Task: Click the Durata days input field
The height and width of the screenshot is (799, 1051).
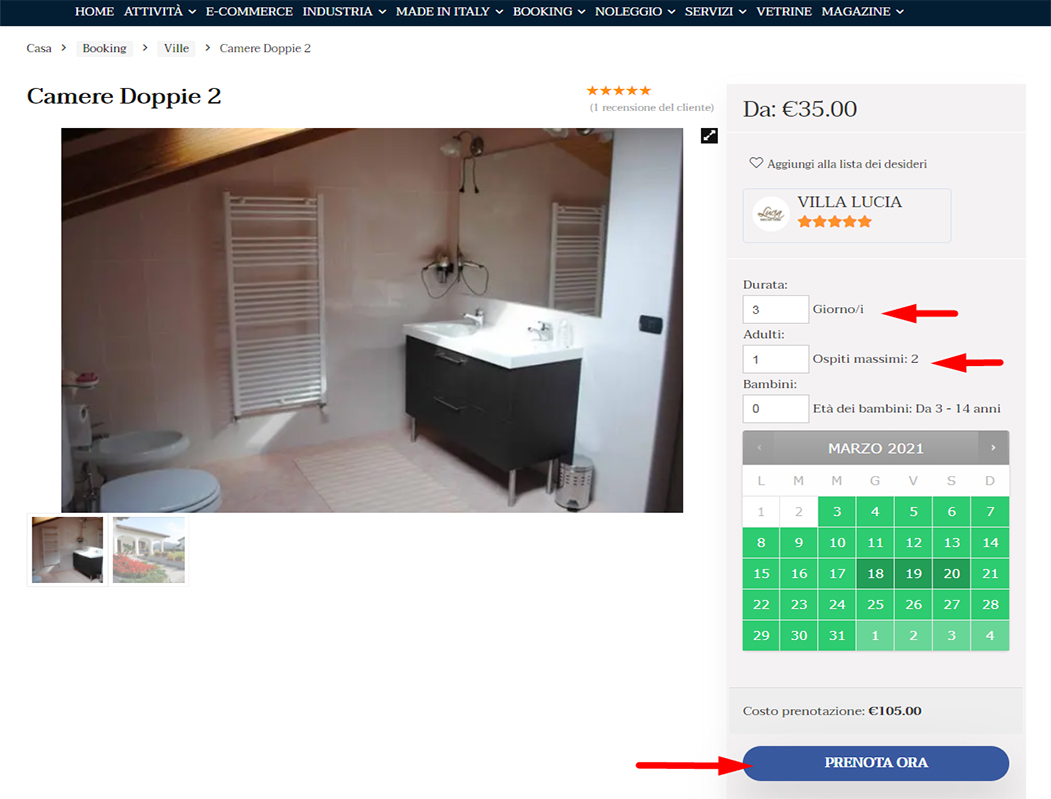Action: click(776, 310)
